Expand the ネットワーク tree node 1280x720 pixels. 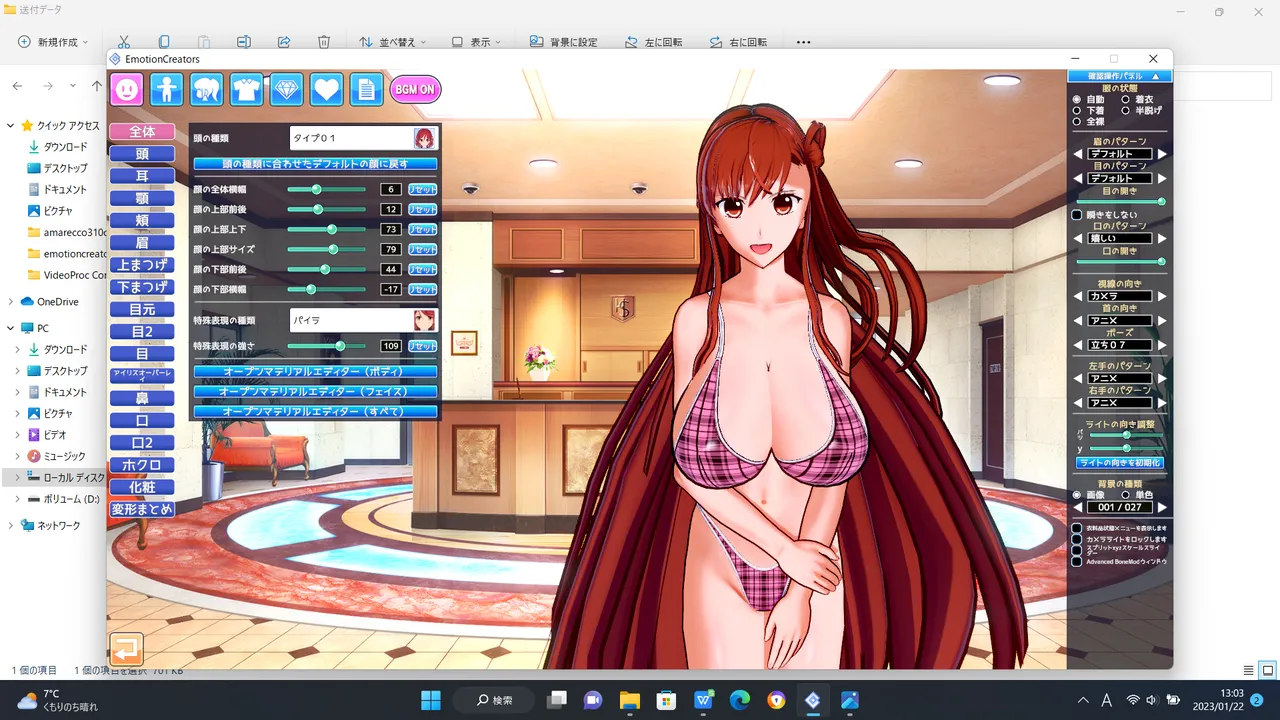pos(12,525)
